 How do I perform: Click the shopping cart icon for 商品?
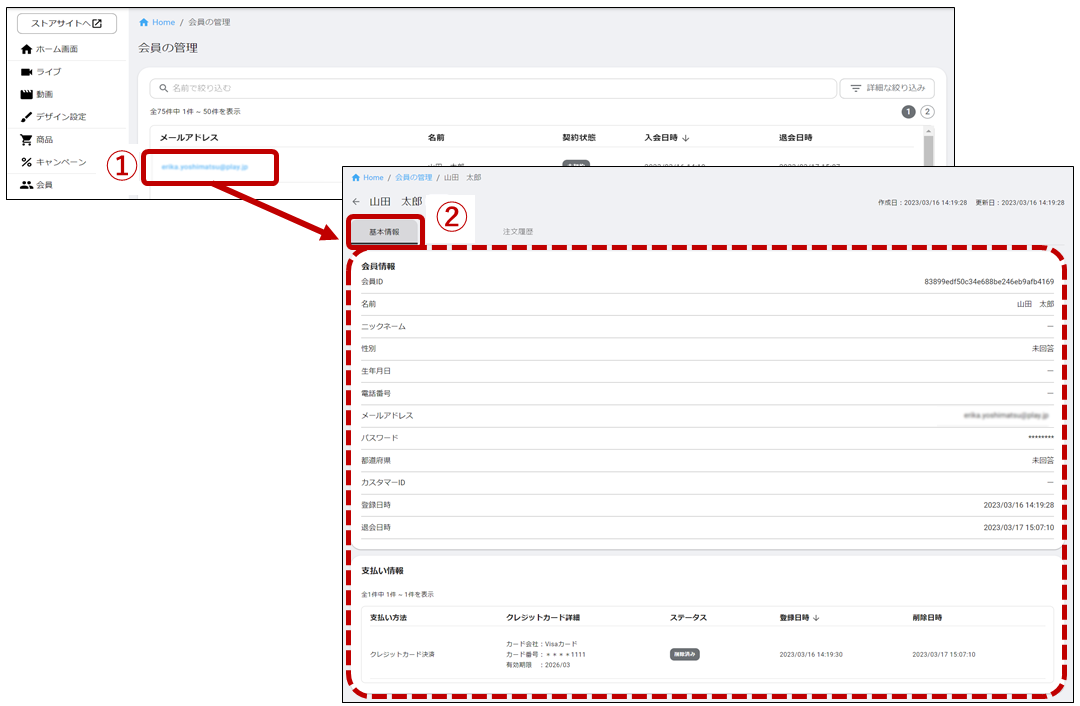(26, 139)
